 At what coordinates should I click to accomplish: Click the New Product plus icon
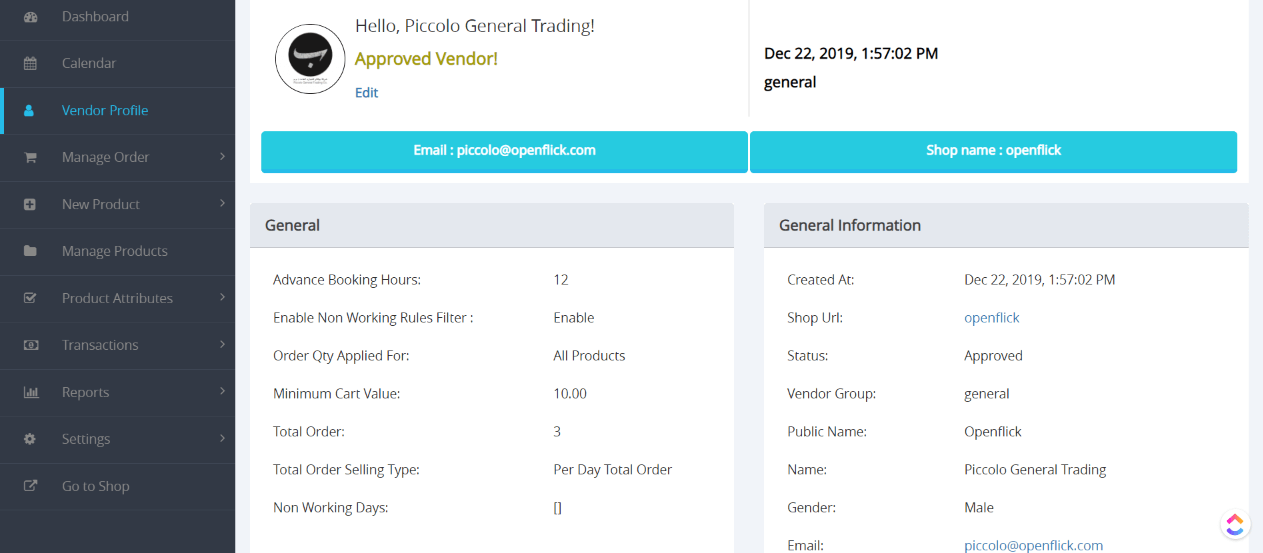[30, 204]
